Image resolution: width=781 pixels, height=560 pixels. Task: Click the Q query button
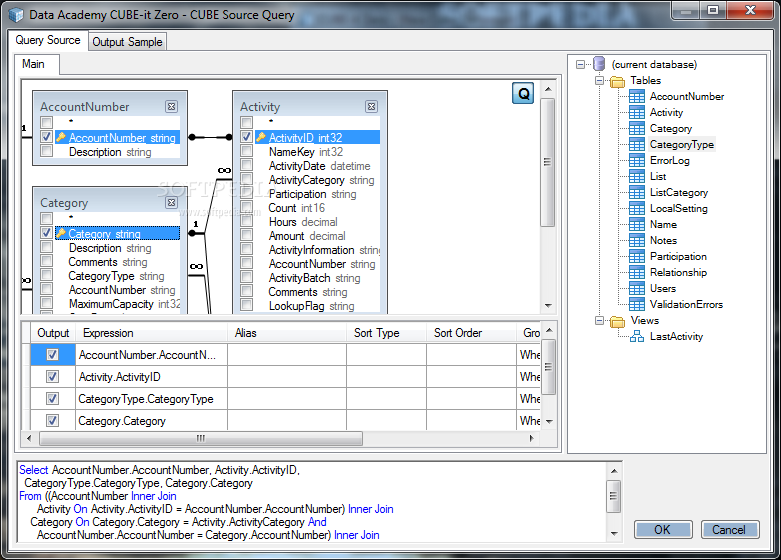click(x=523, y=93)
